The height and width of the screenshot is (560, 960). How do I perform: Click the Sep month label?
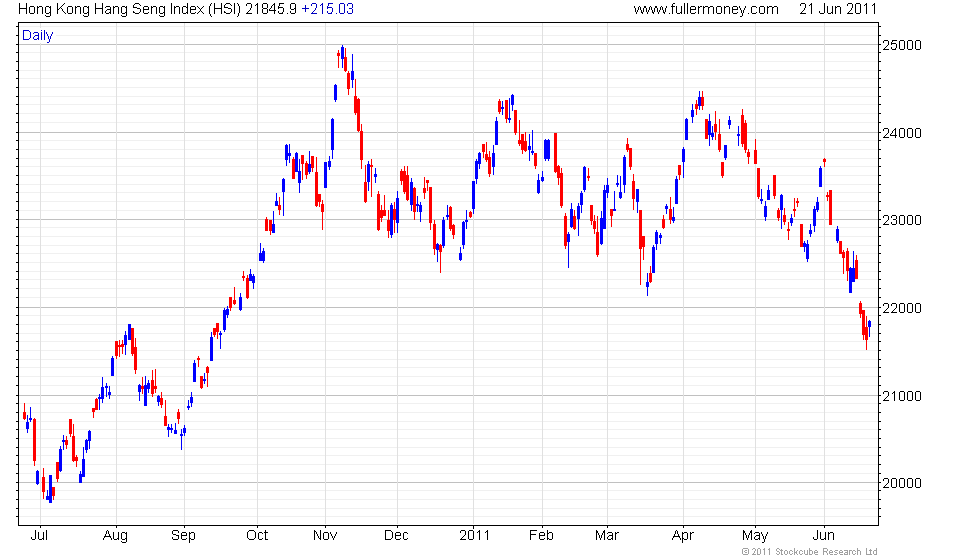click(x=183, y=536)
